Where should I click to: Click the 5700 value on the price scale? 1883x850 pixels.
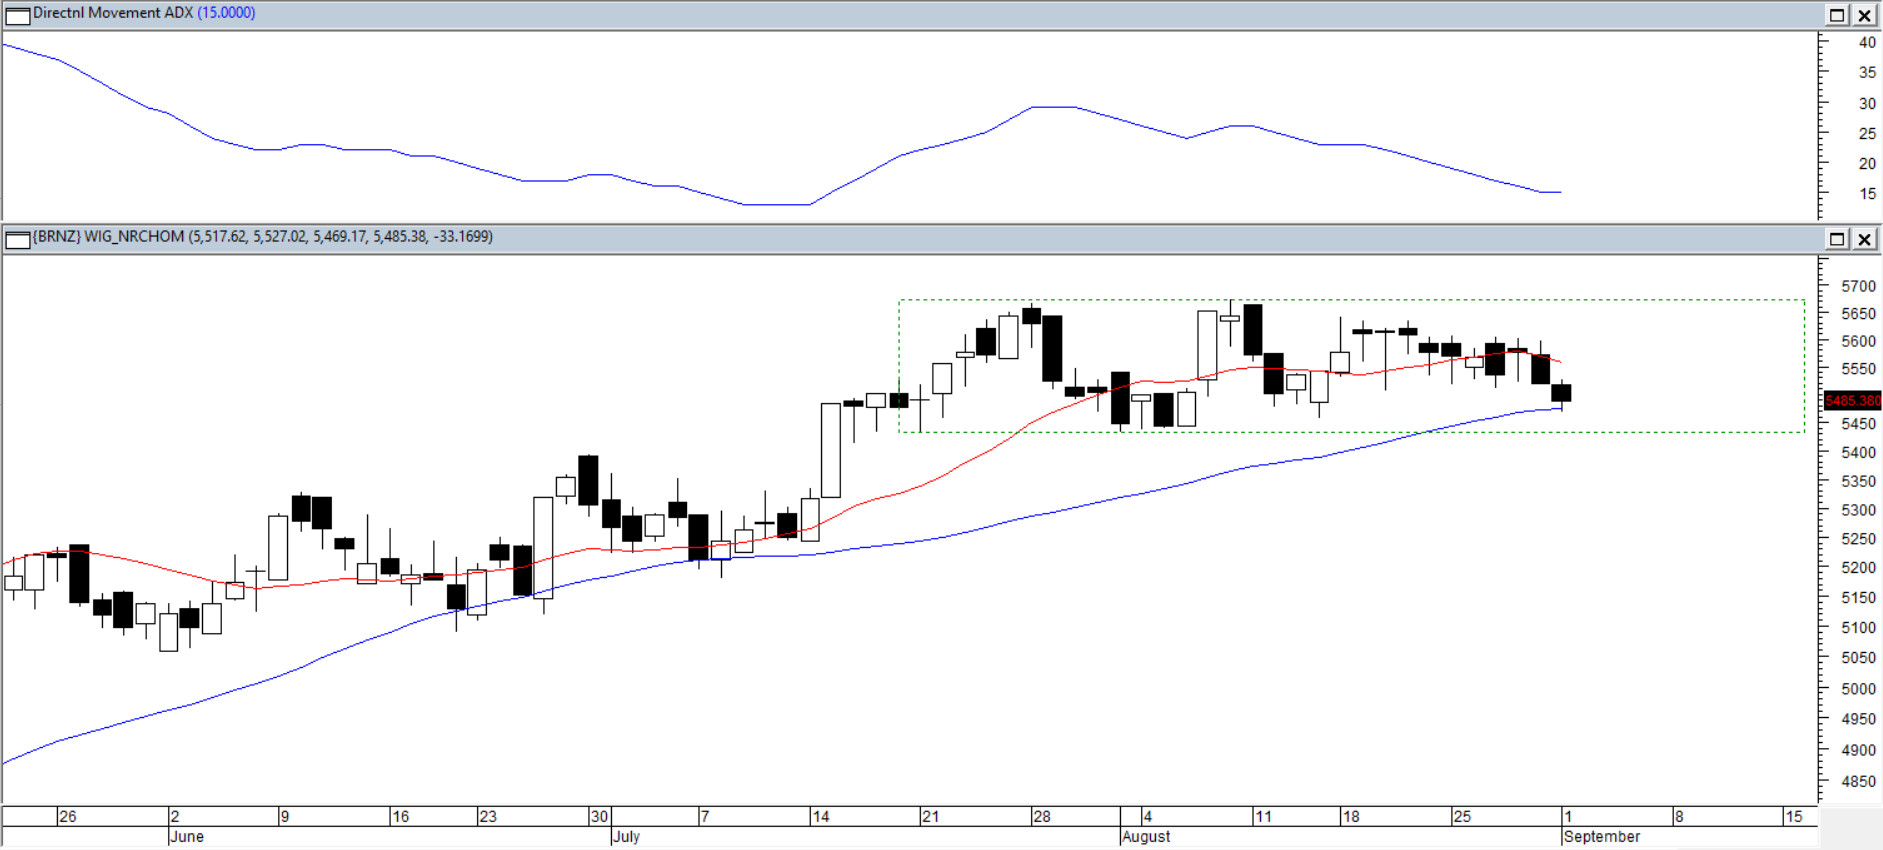click(1858, 286)
